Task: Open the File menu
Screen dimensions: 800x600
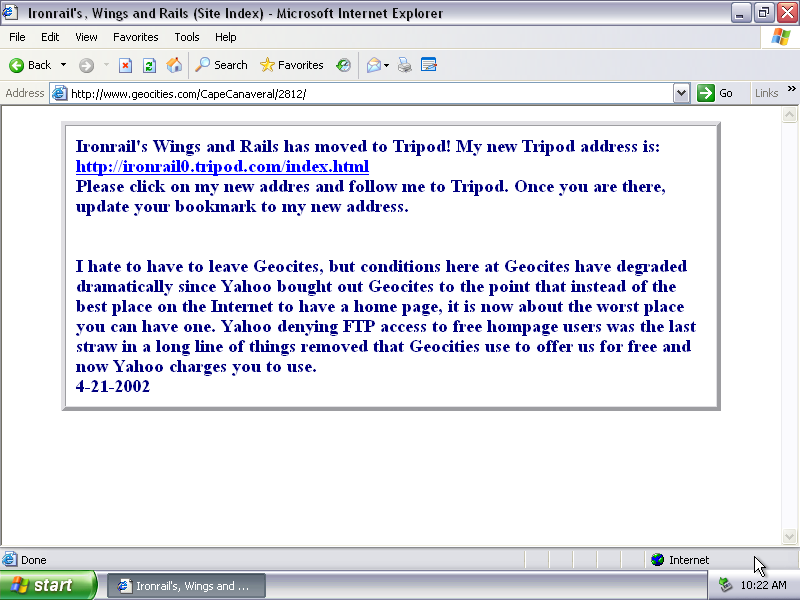Action: tap(17, 37)
